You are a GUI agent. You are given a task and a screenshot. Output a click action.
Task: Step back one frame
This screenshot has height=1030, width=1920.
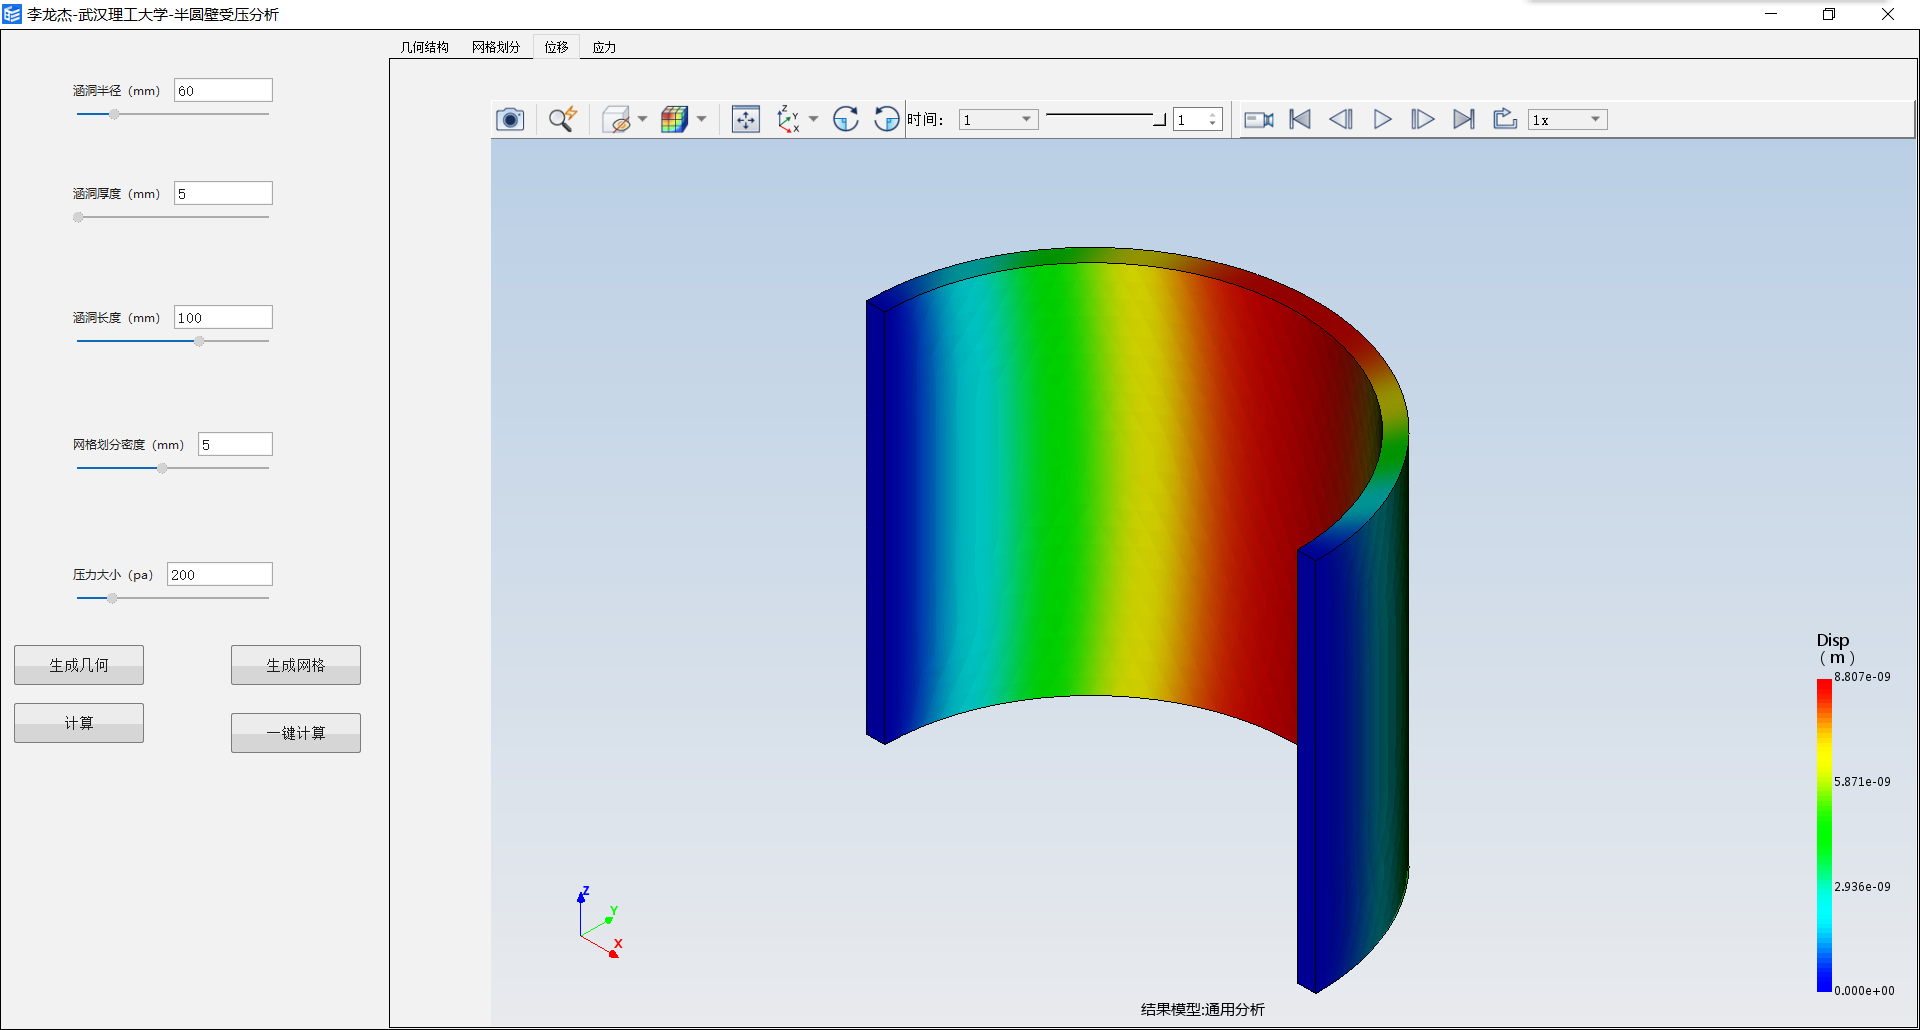point(1341,120)
